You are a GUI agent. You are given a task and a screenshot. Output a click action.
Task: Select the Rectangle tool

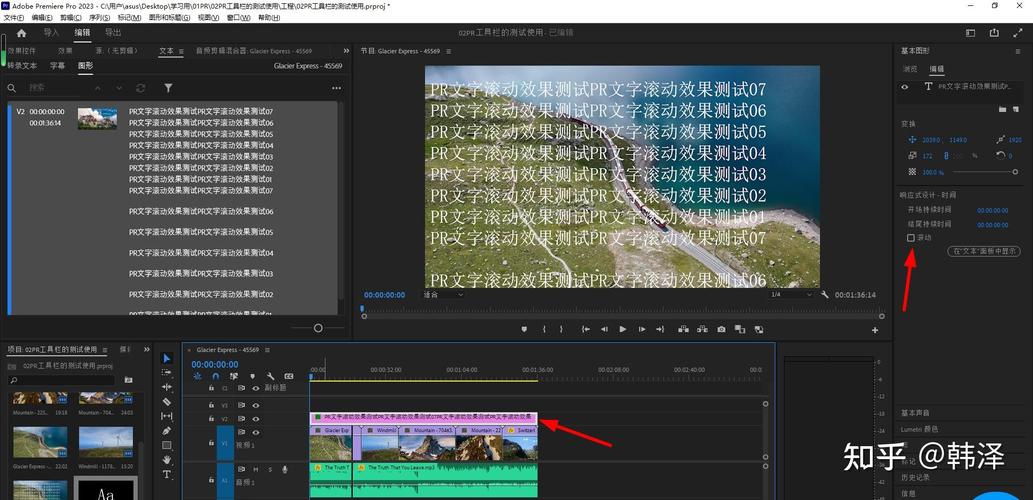click(x=167, y=445)
